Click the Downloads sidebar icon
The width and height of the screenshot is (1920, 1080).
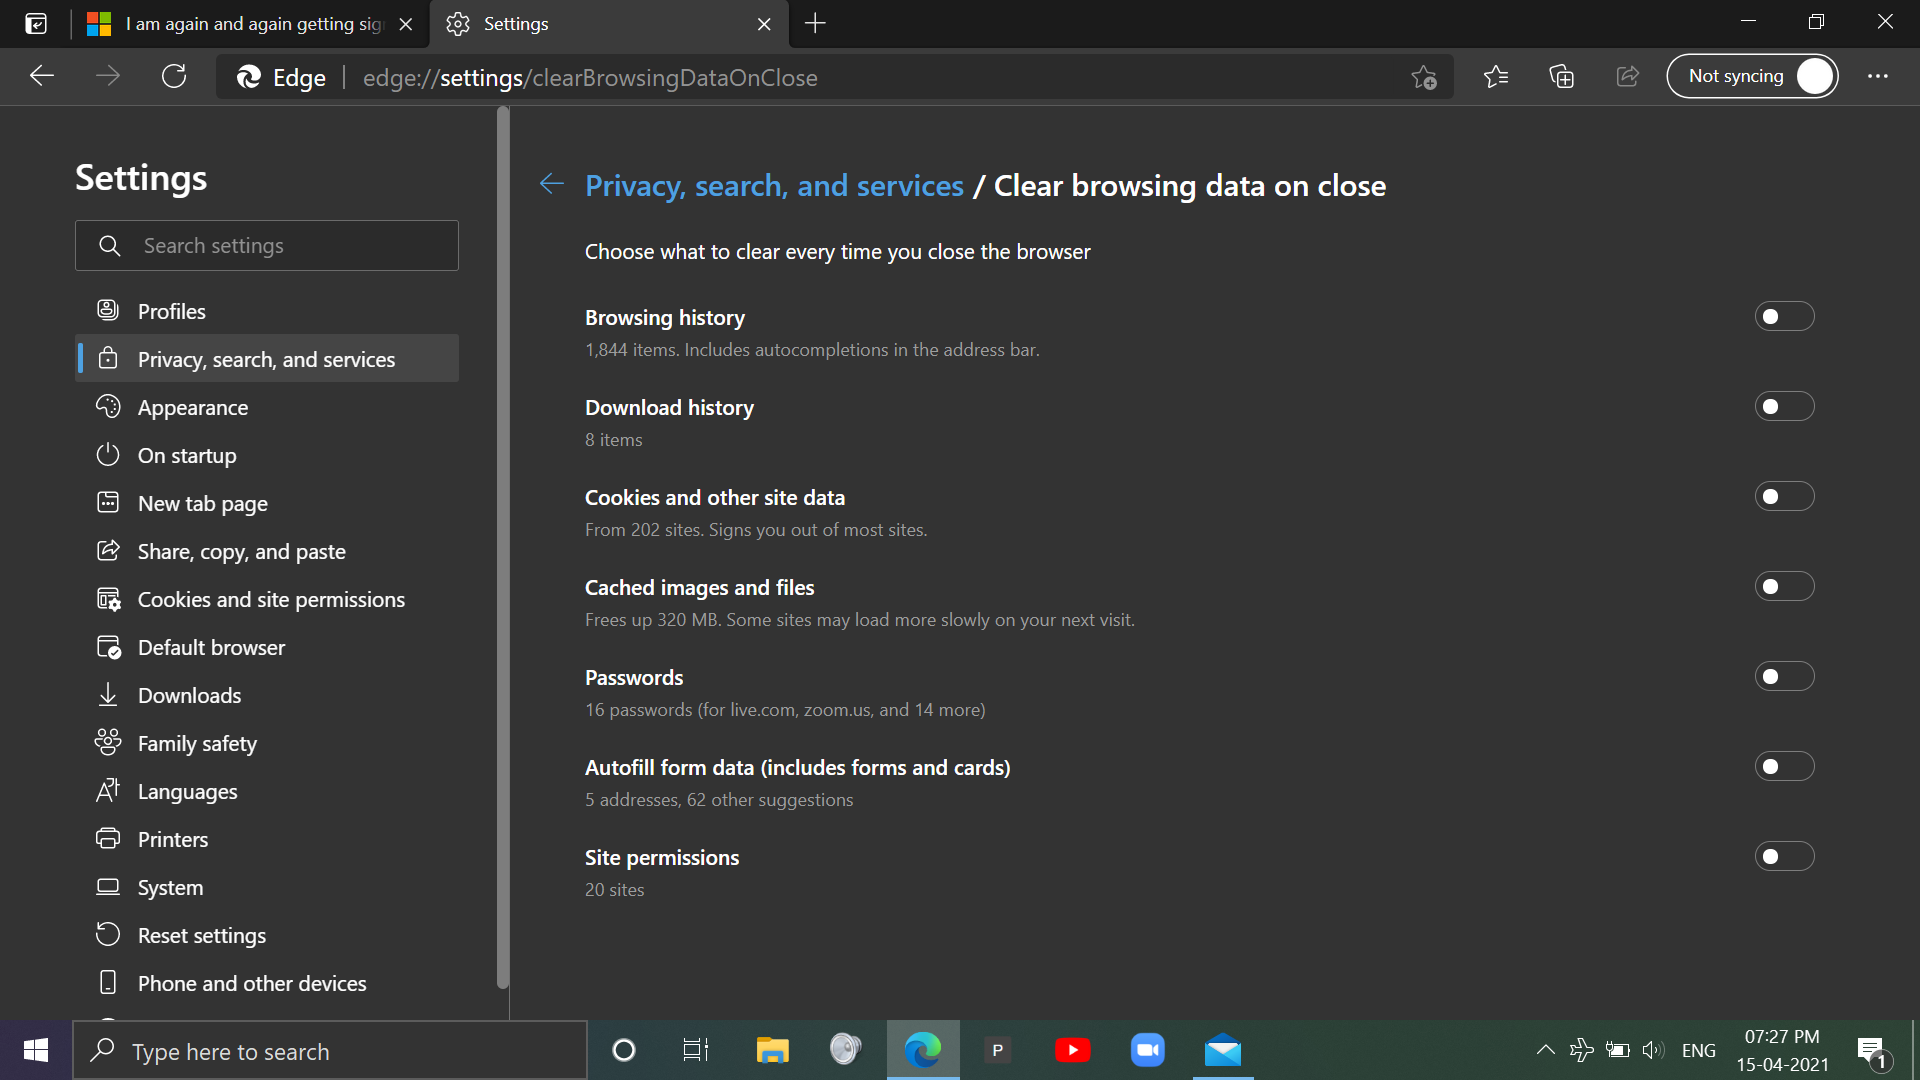pyautogui.click(x=108, y=695)
